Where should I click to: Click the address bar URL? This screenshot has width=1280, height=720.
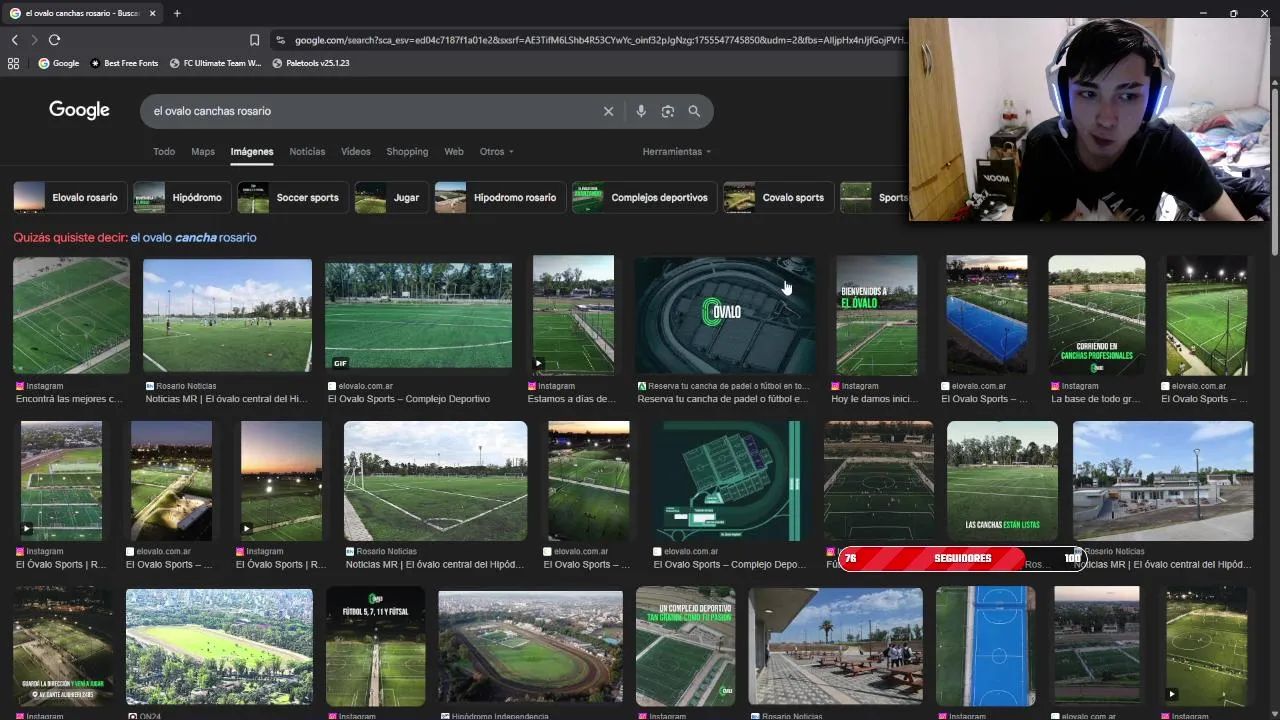click(600, 40)
